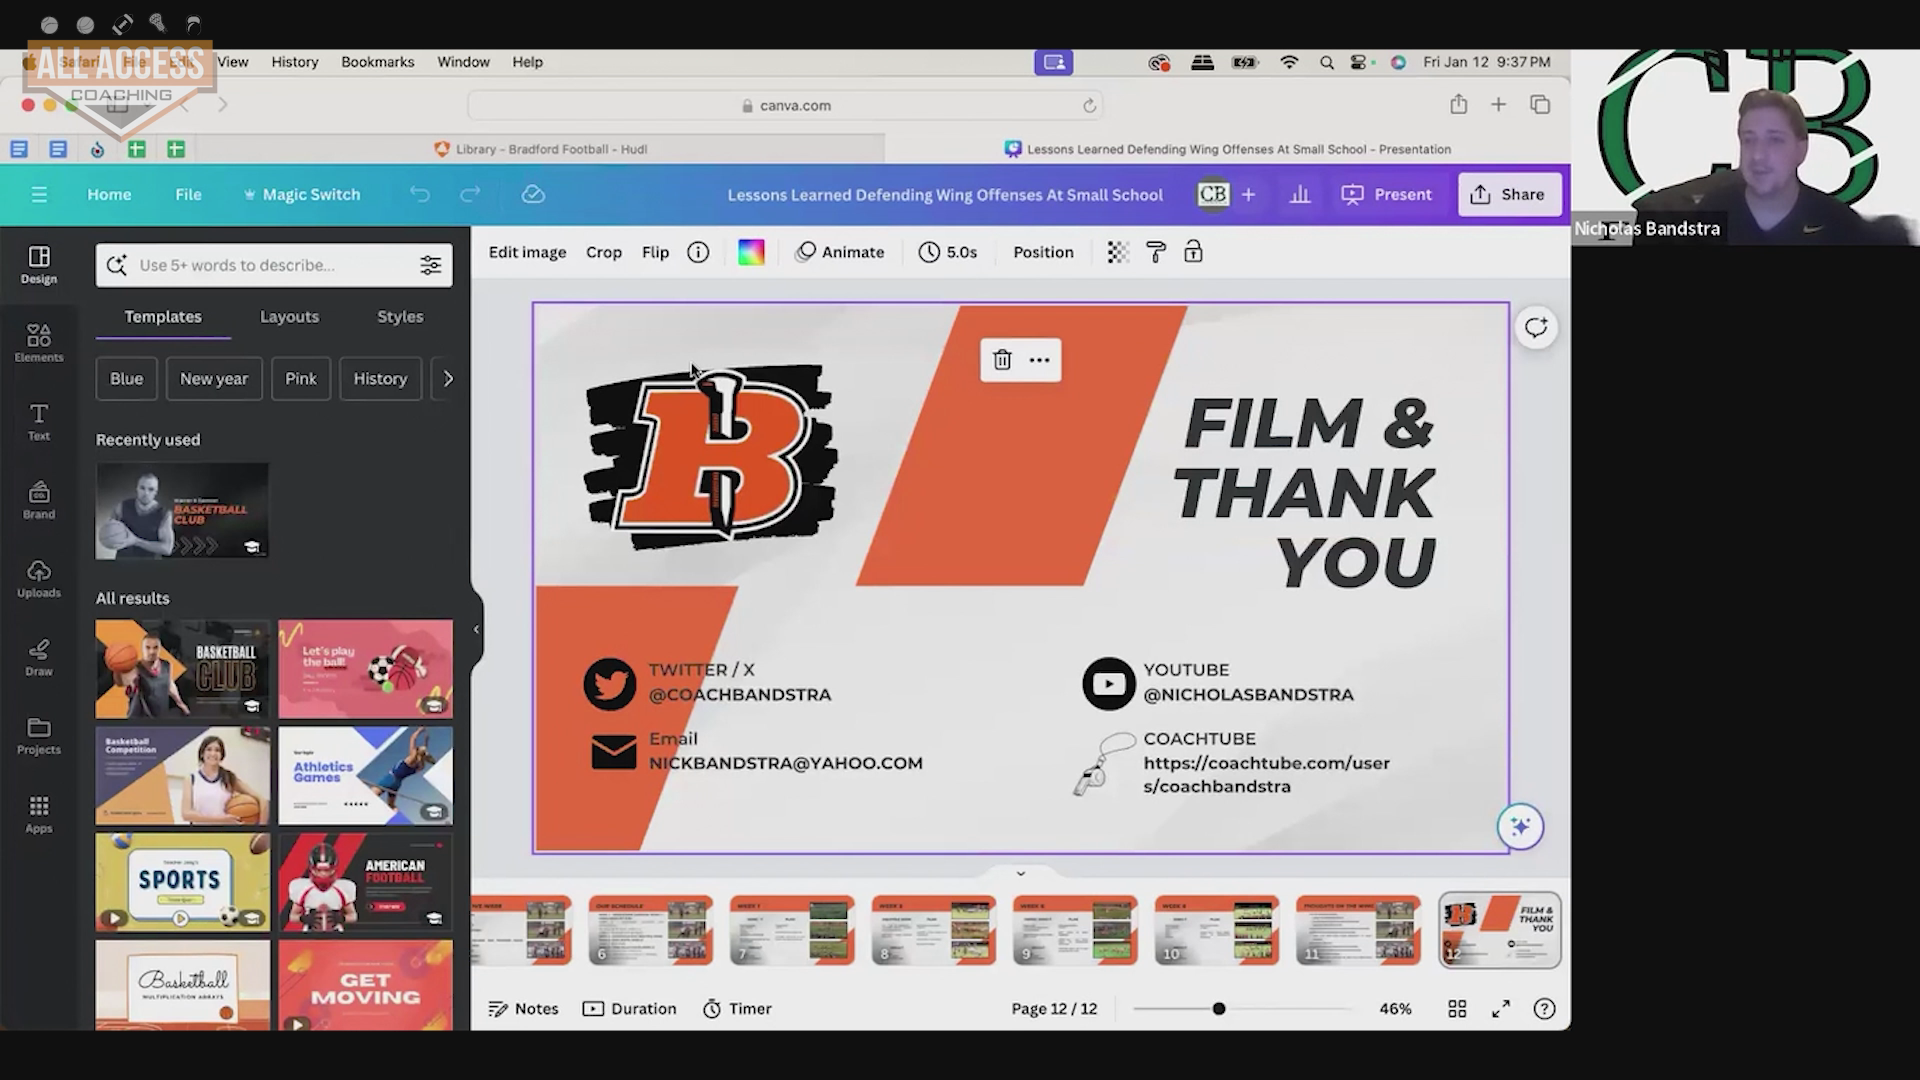Open the Draw sidebar panel
The image size is (1920, 1080).
tap(39, 657)
